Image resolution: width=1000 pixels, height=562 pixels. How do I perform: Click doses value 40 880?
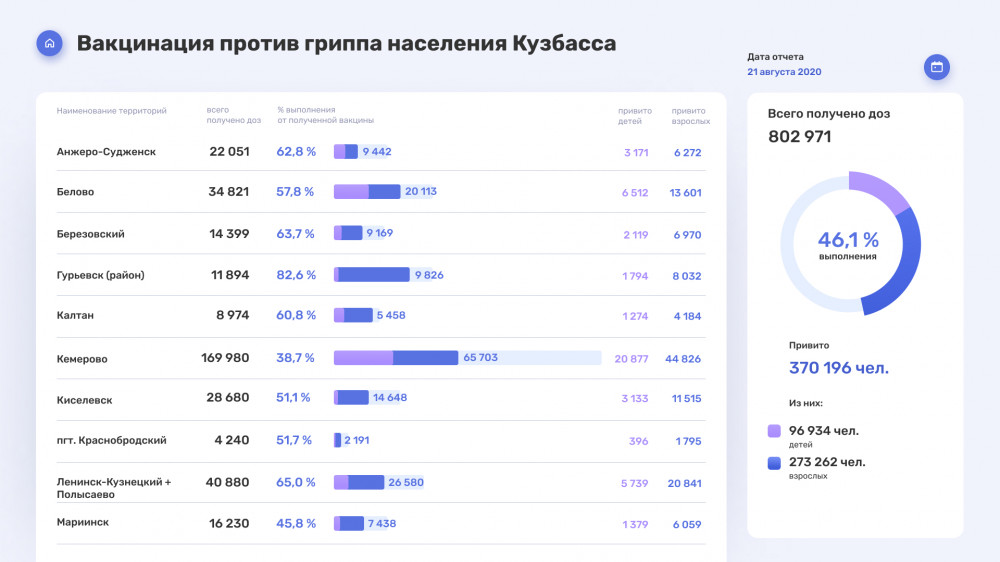coord(227,482)
